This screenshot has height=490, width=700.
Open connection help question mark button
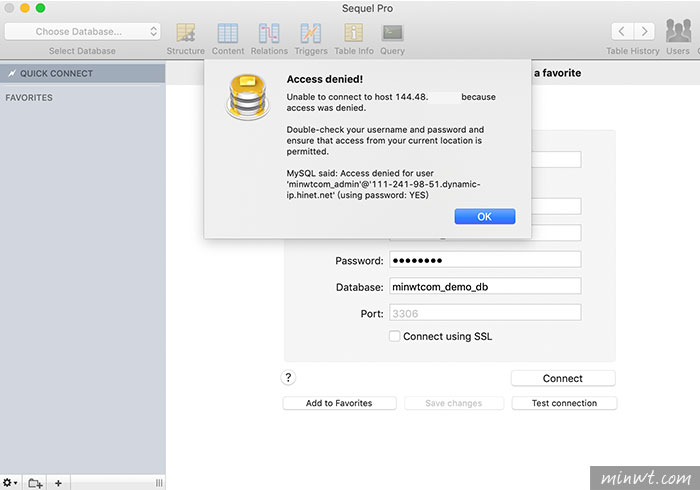288,378
